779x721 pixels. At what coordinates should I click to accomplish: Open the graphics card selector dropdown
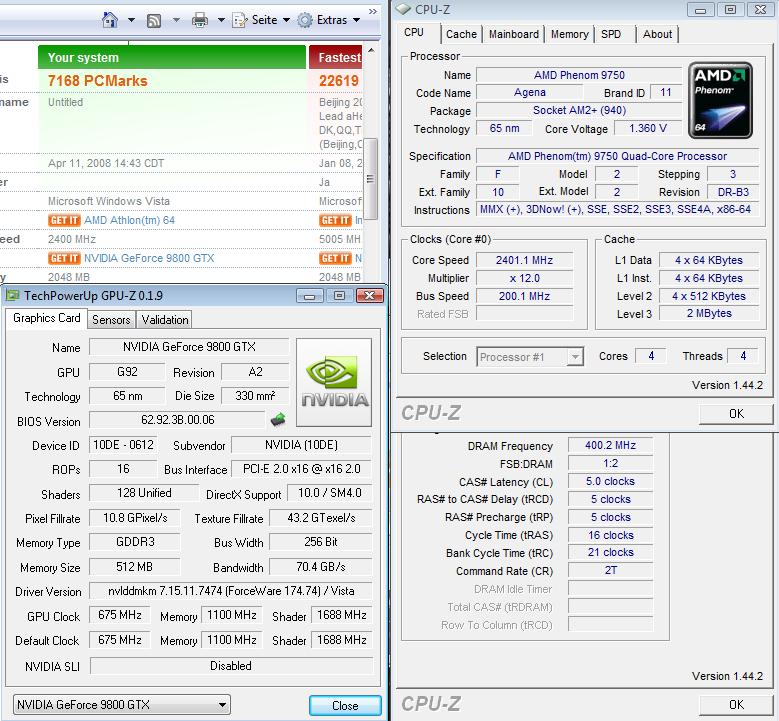click(122, 705)
